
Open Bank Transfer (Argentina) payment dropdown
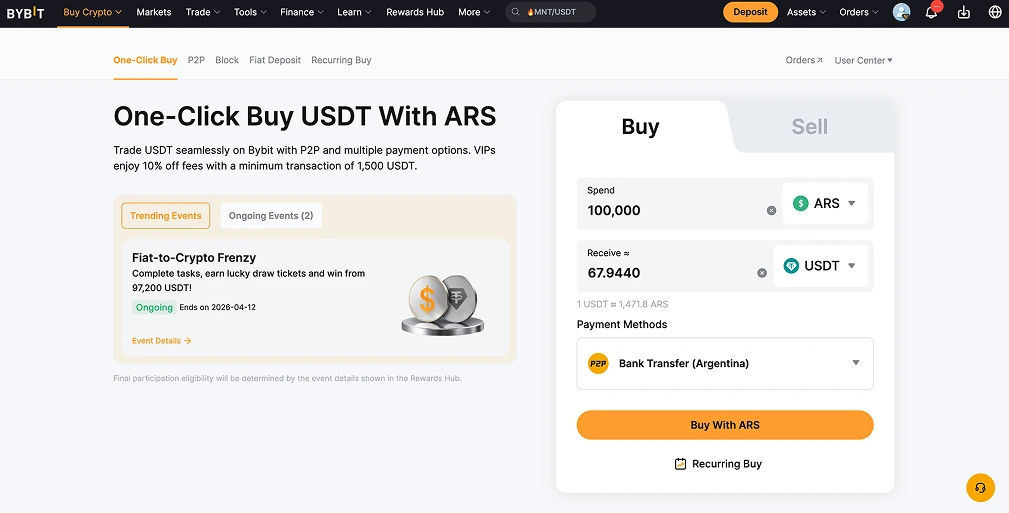(725, 364)
